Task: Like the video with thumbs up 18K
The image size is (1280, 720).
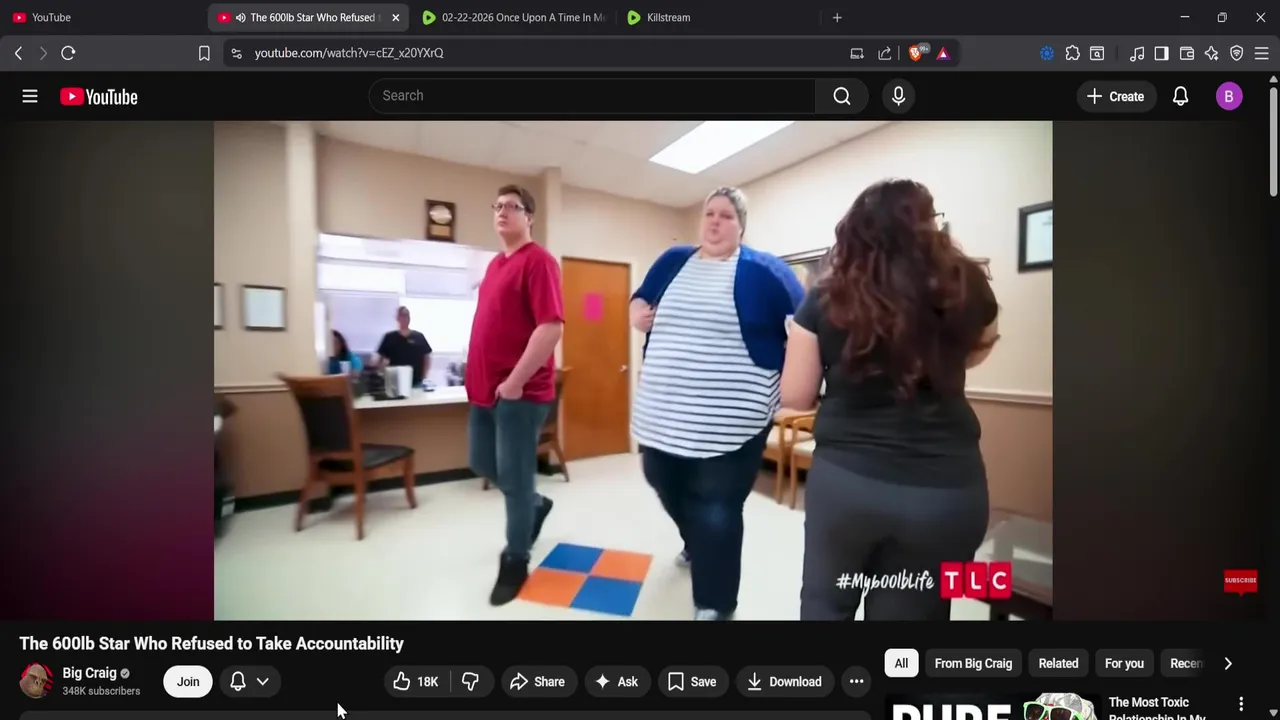Action: click(x=415, y=682)
